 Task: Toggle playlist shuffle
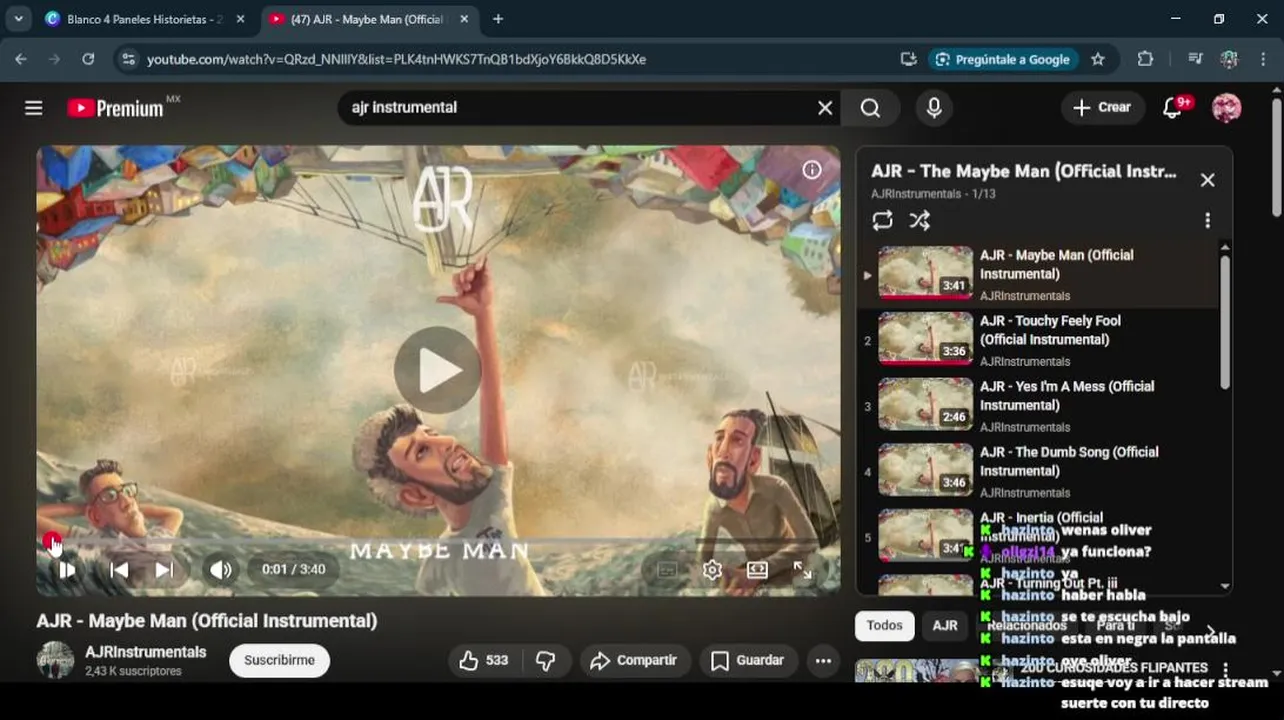pos(920,221)
